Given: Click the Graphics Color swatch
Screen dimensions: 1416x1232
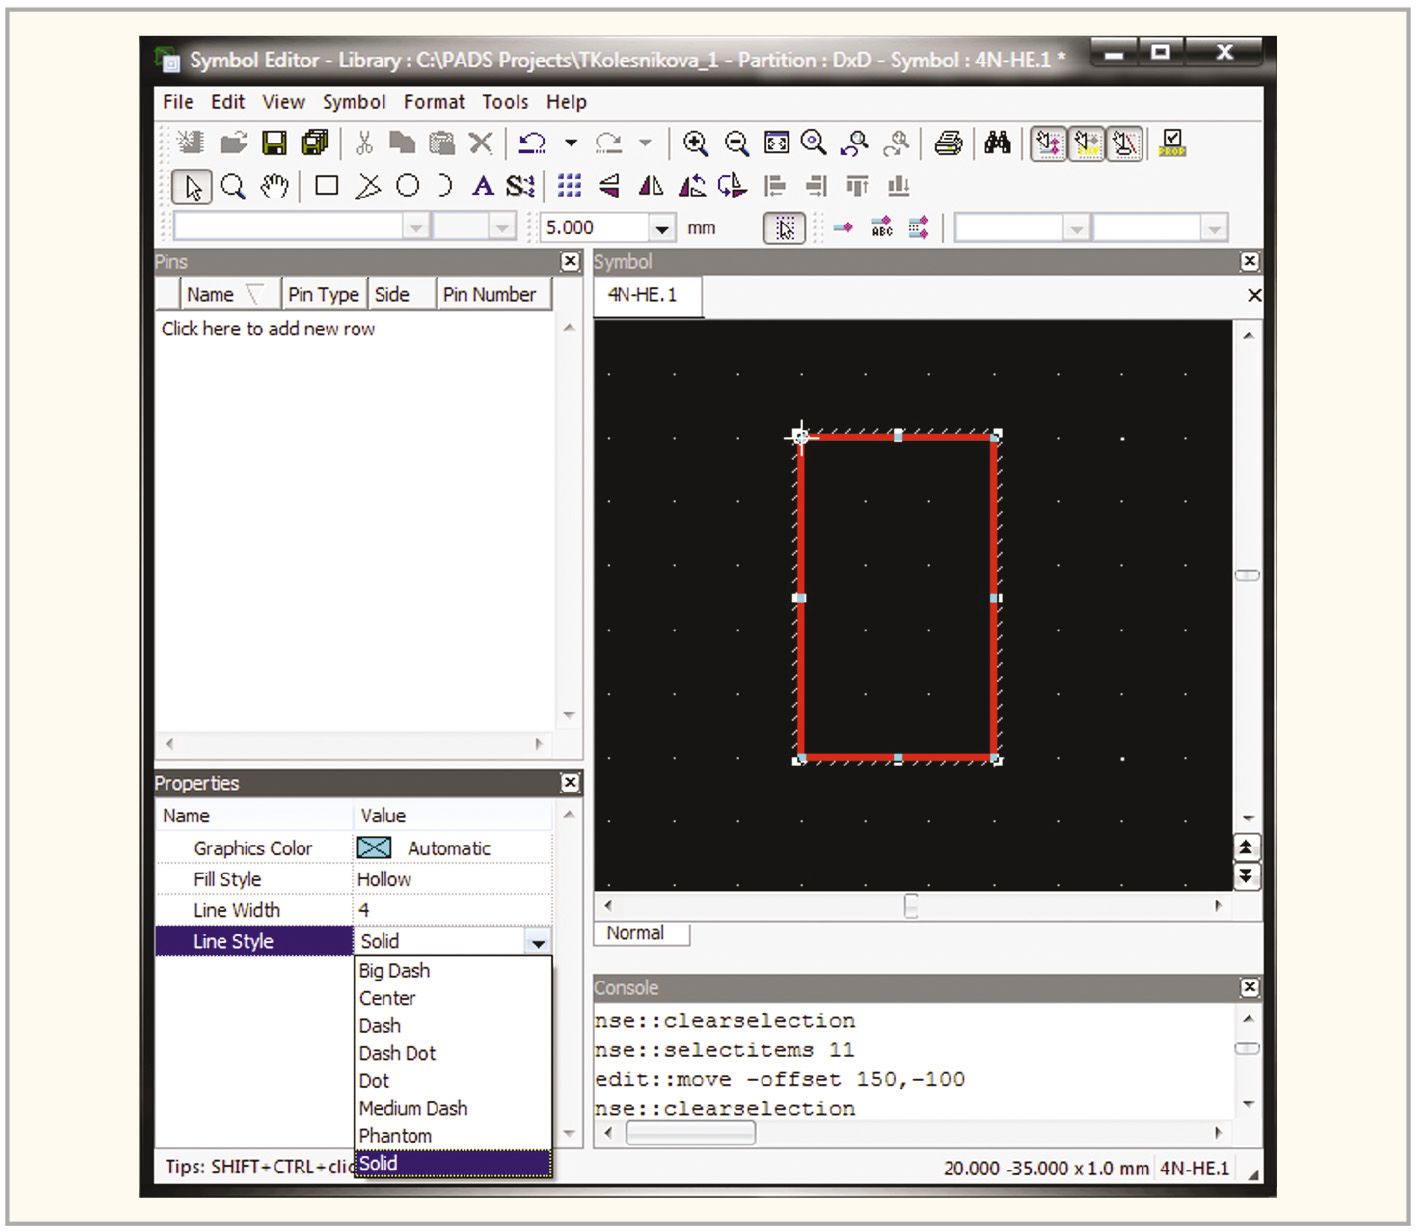Looking at the screenshot, I should tap(374, 848).
